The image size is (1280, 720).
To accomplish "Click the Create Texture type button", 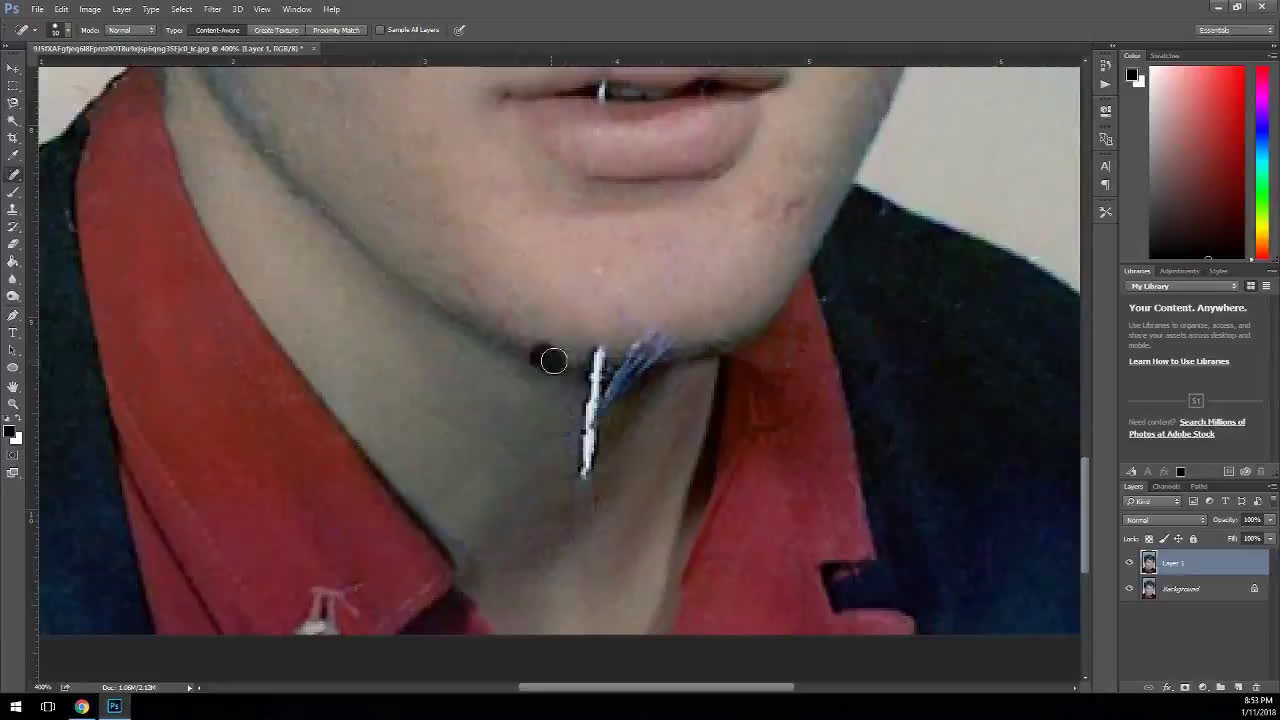I will click(x=276, y=30).
